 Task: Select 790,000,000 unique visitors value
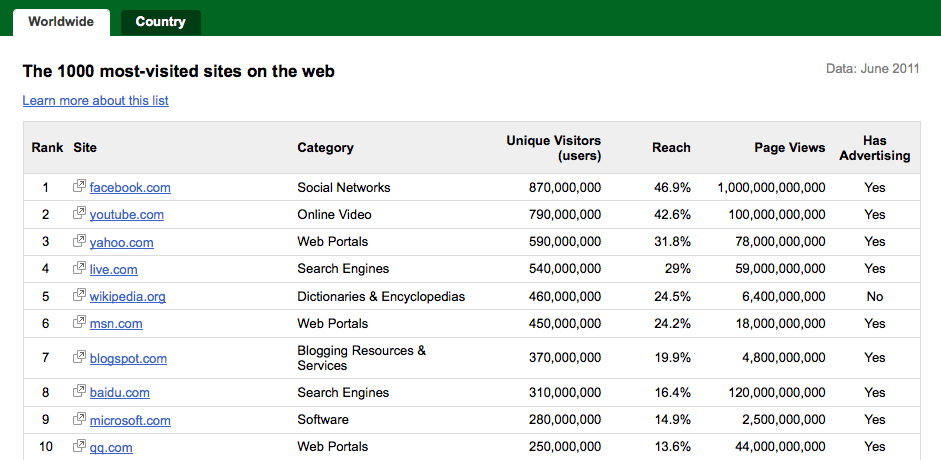[x=565, y=215]
